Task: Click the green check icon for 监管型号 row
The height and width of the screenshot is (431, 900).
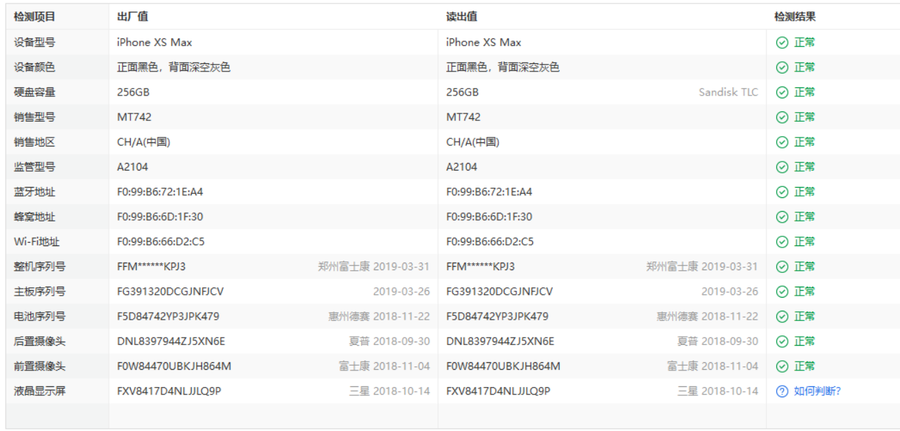Action: click(782, 167)
